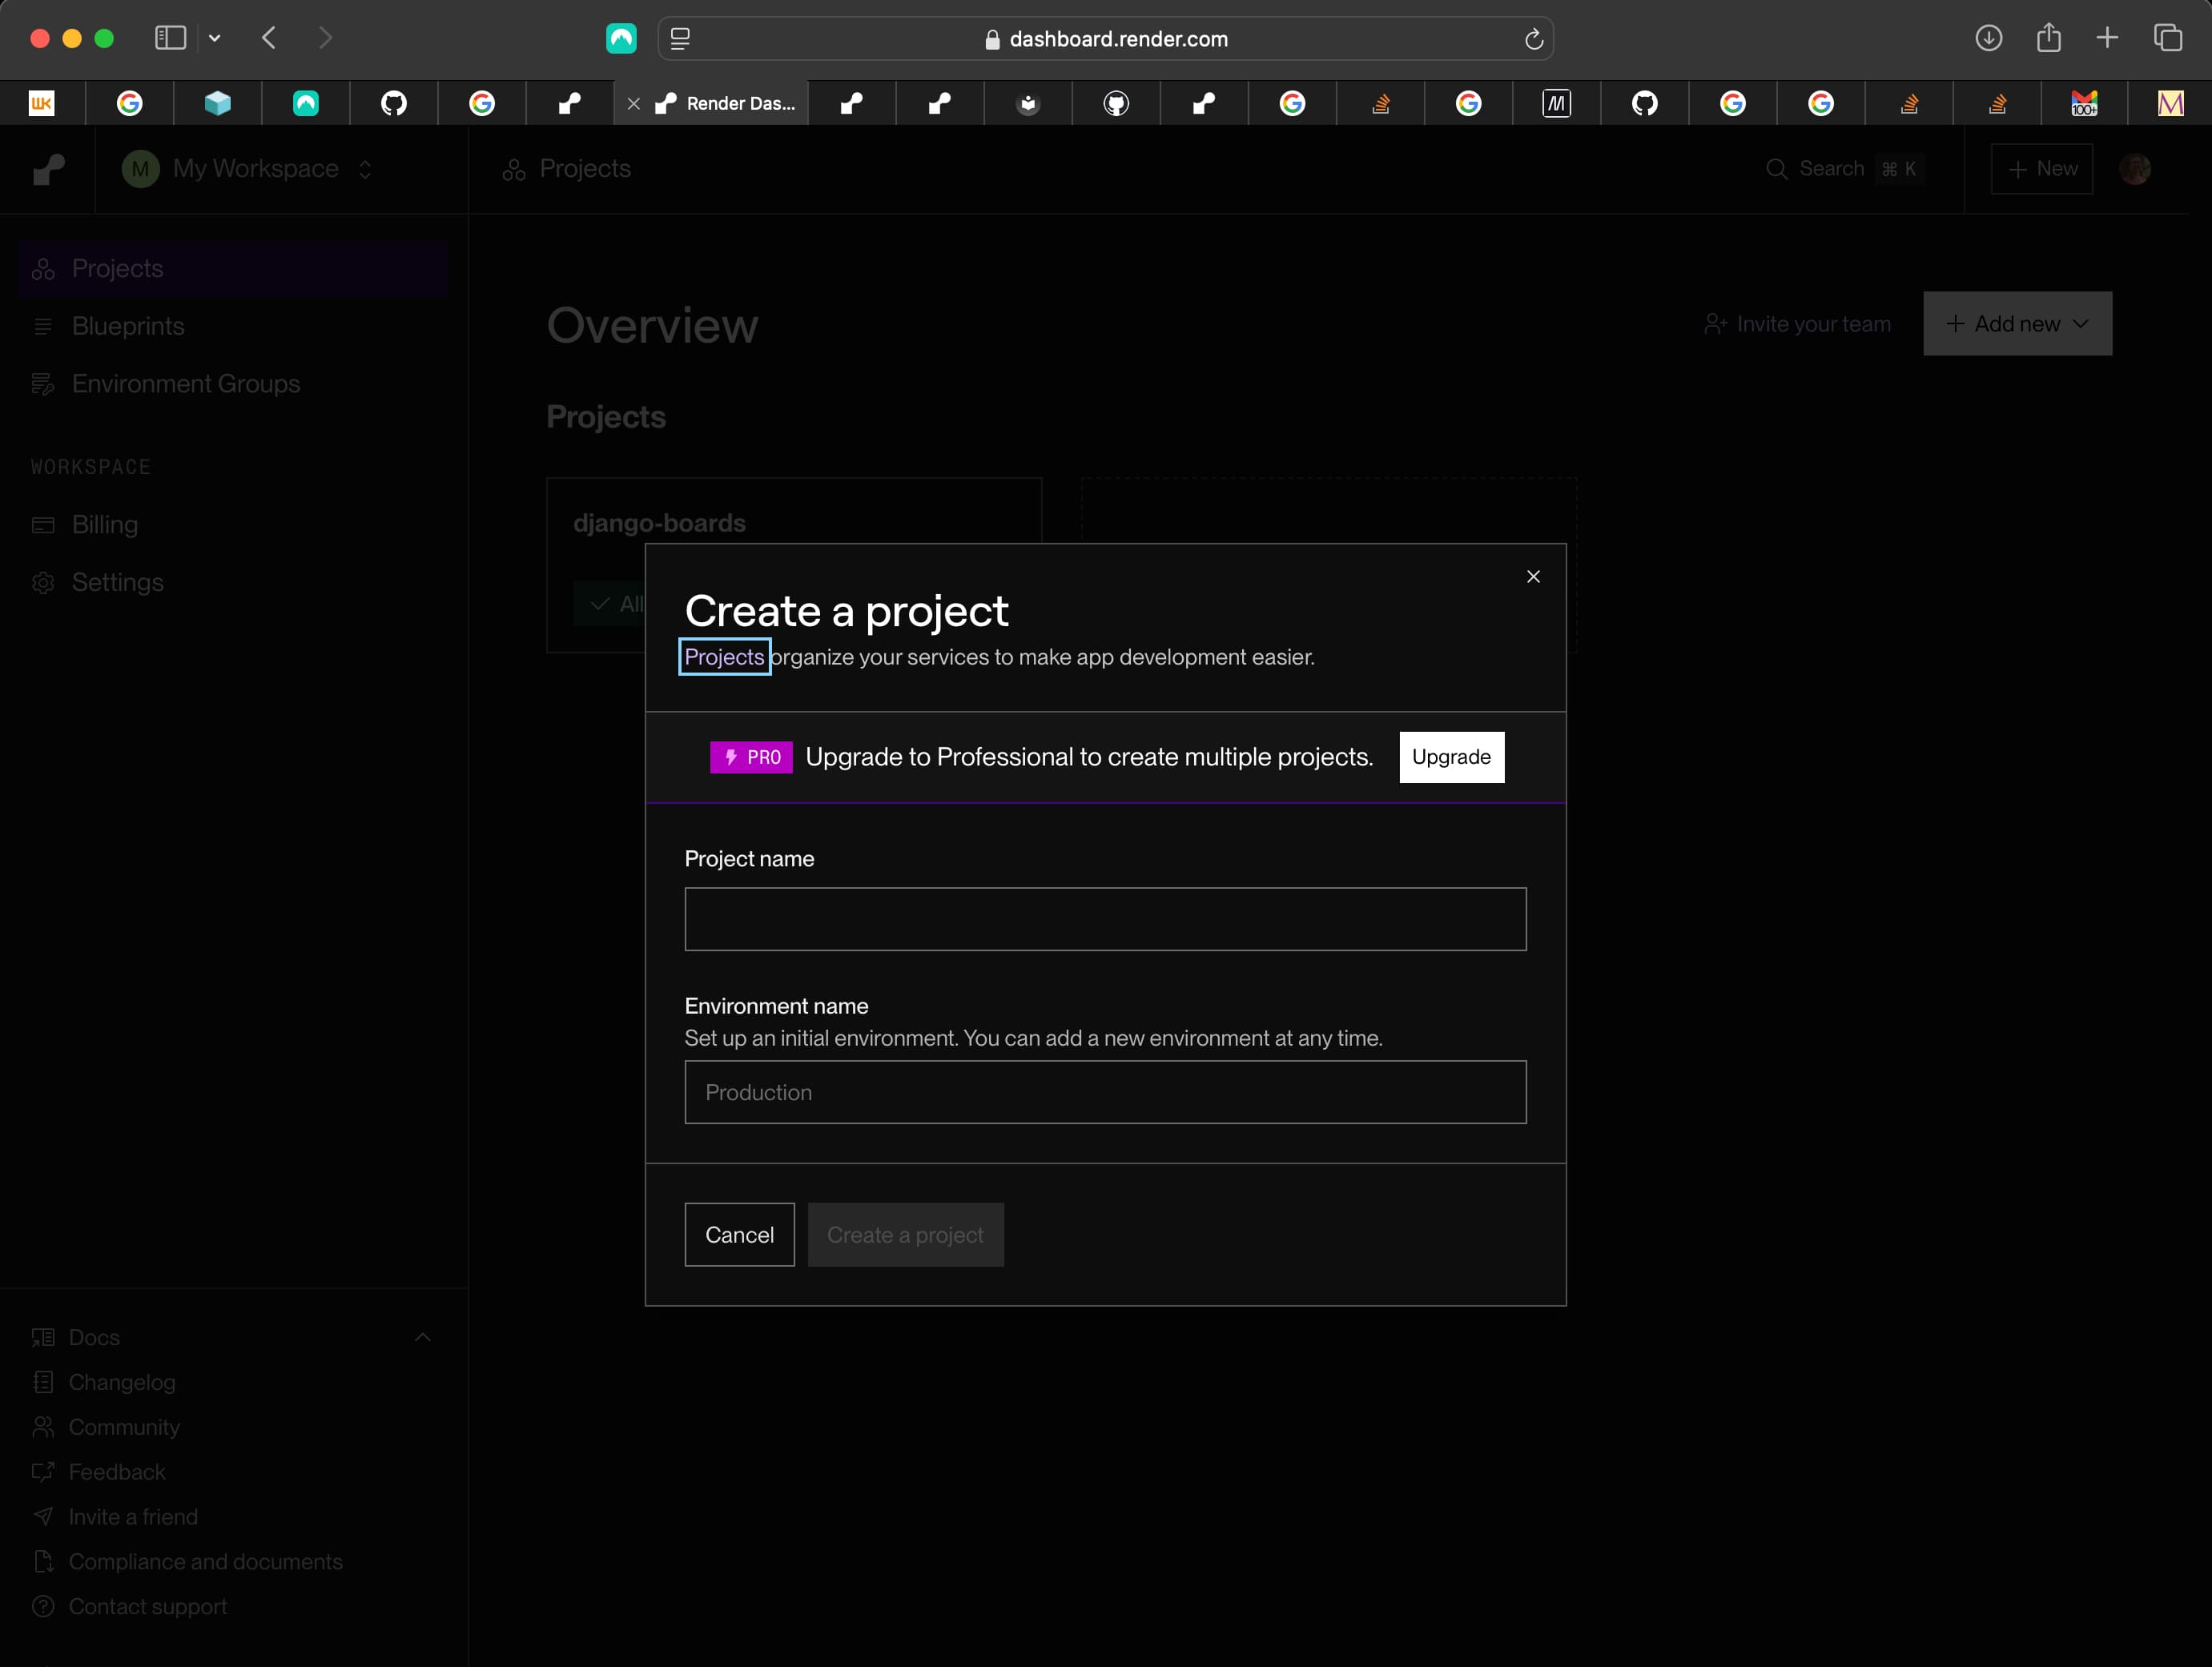The image size is (2212, 1667).
Task: Open the Add new dropdown
Action: tap(2017, 324)
